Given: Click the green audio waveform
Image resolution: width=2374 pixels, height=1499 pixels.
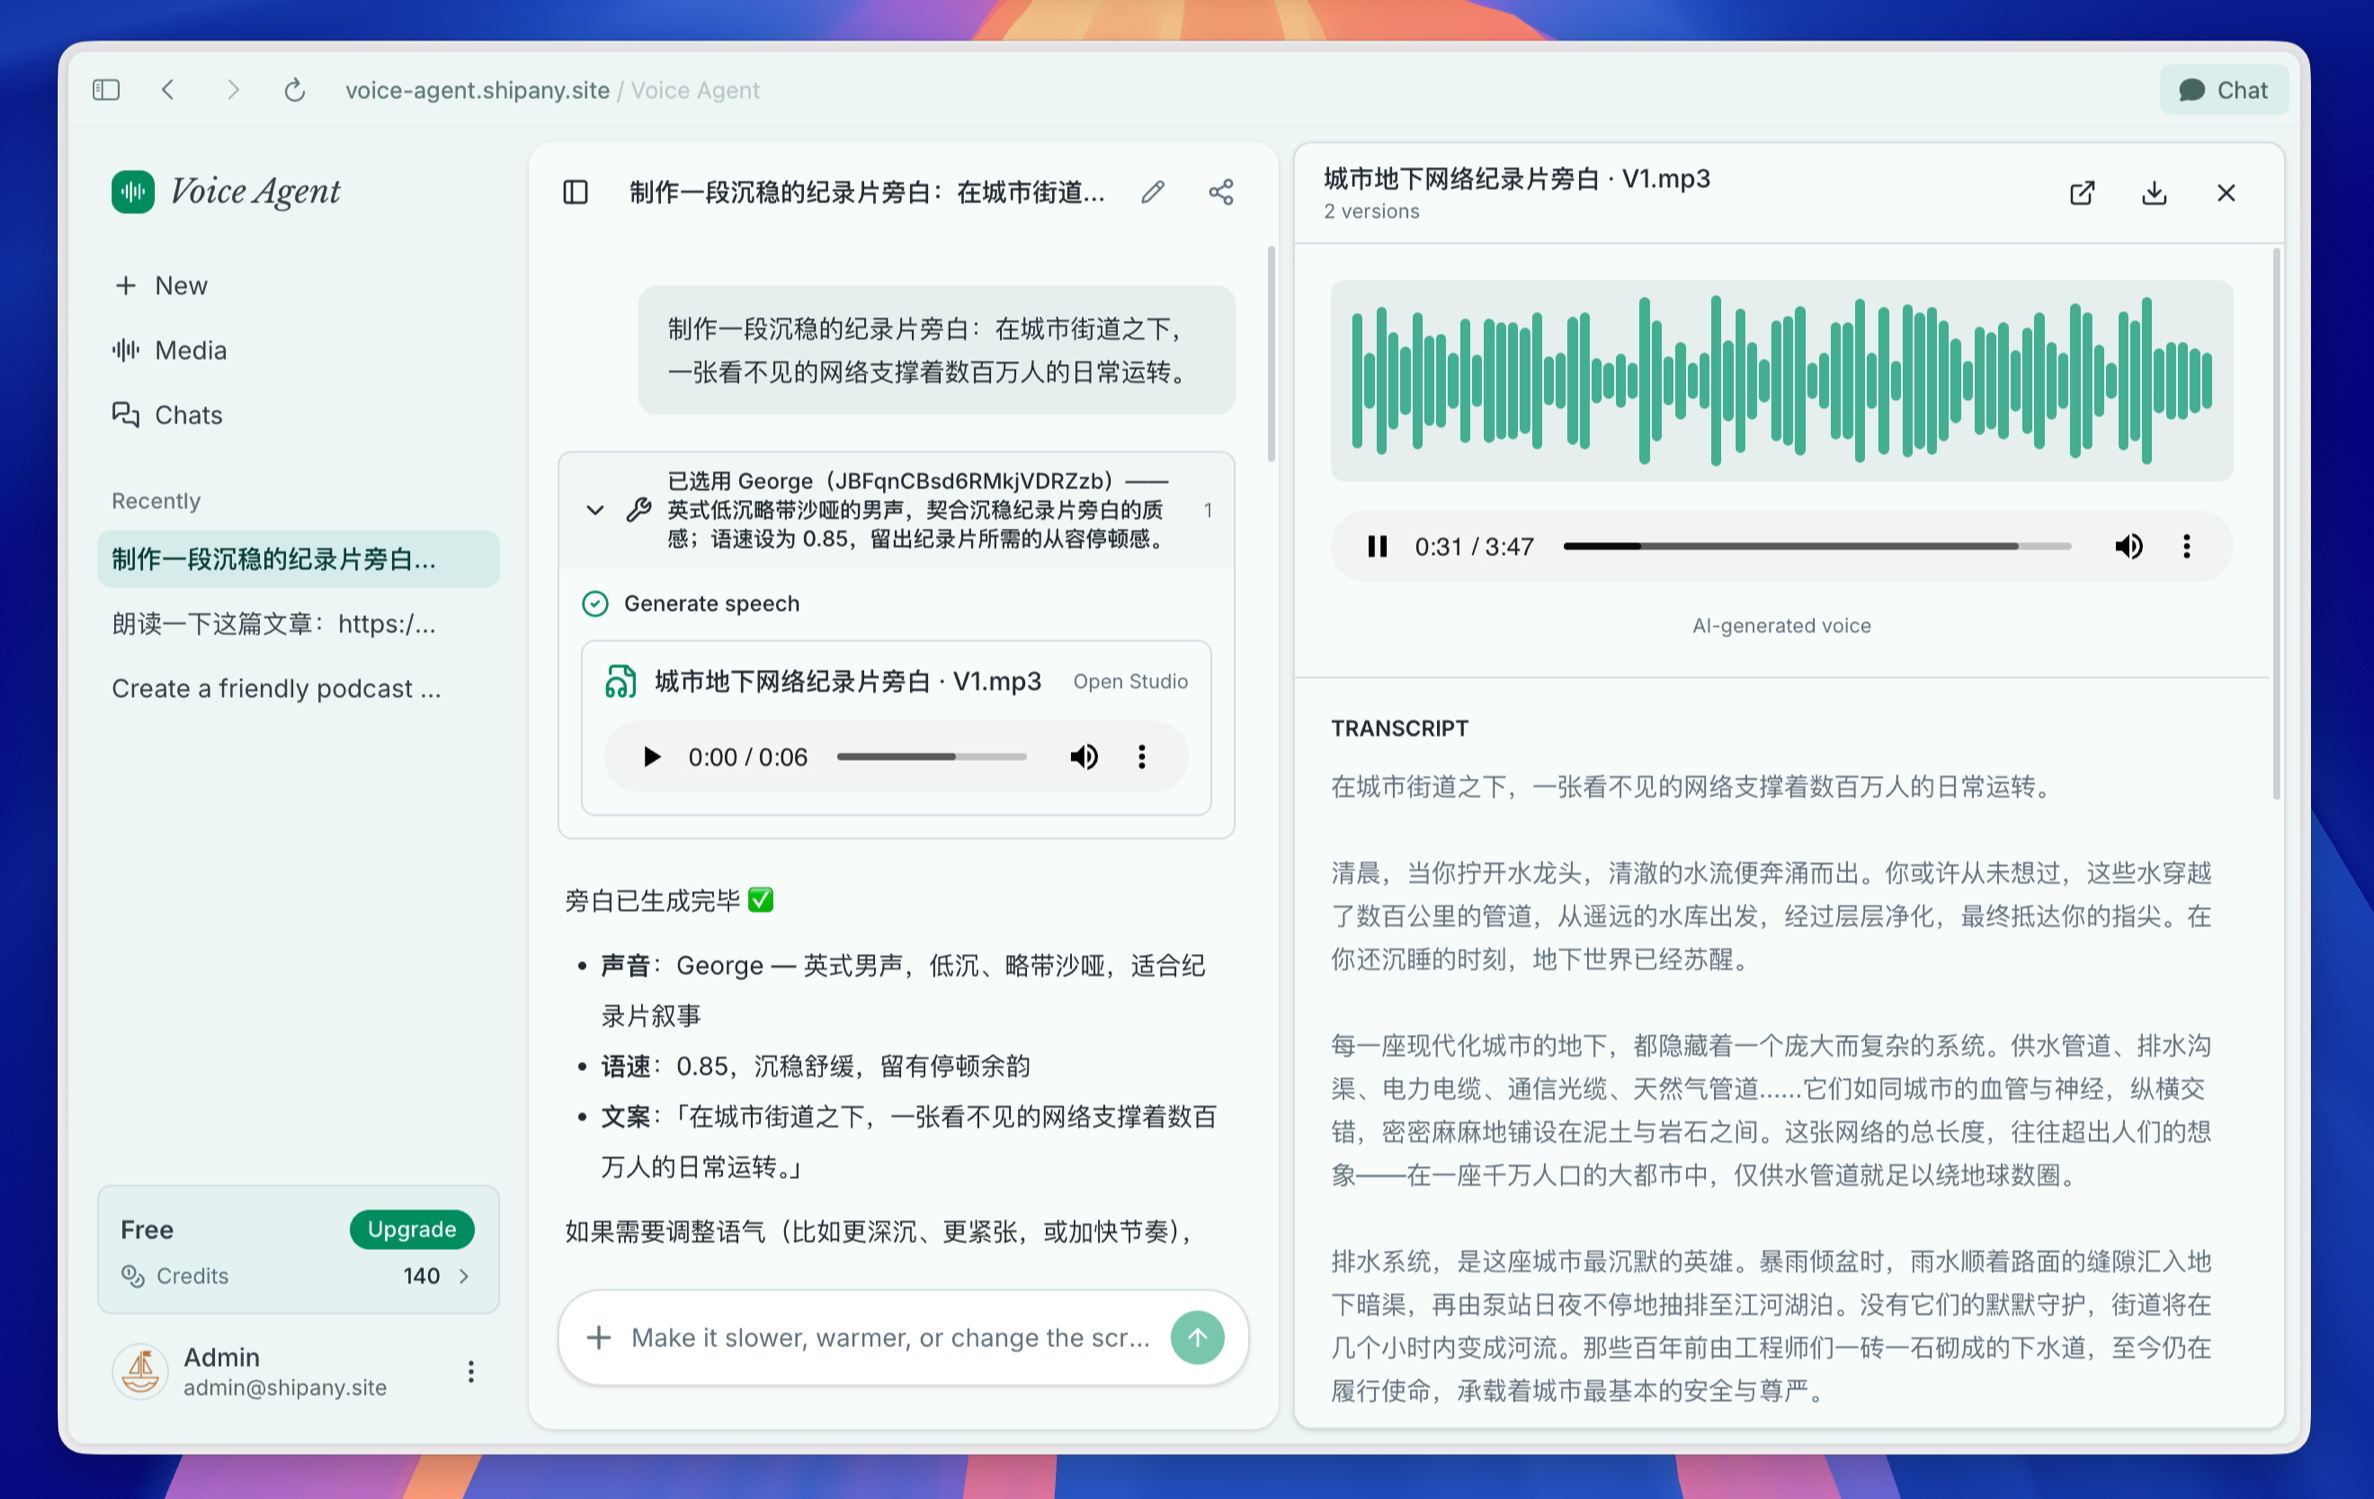Looking at the screenshot, I should (1782, 380).
